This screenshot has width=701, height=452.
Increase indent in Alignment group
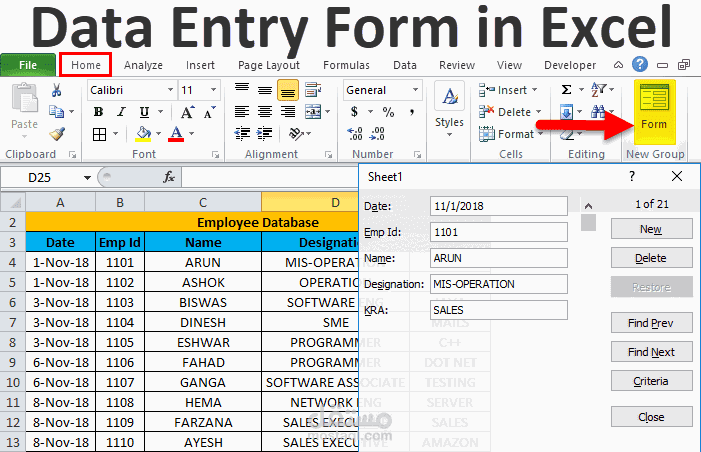click(x=265, y=133)
